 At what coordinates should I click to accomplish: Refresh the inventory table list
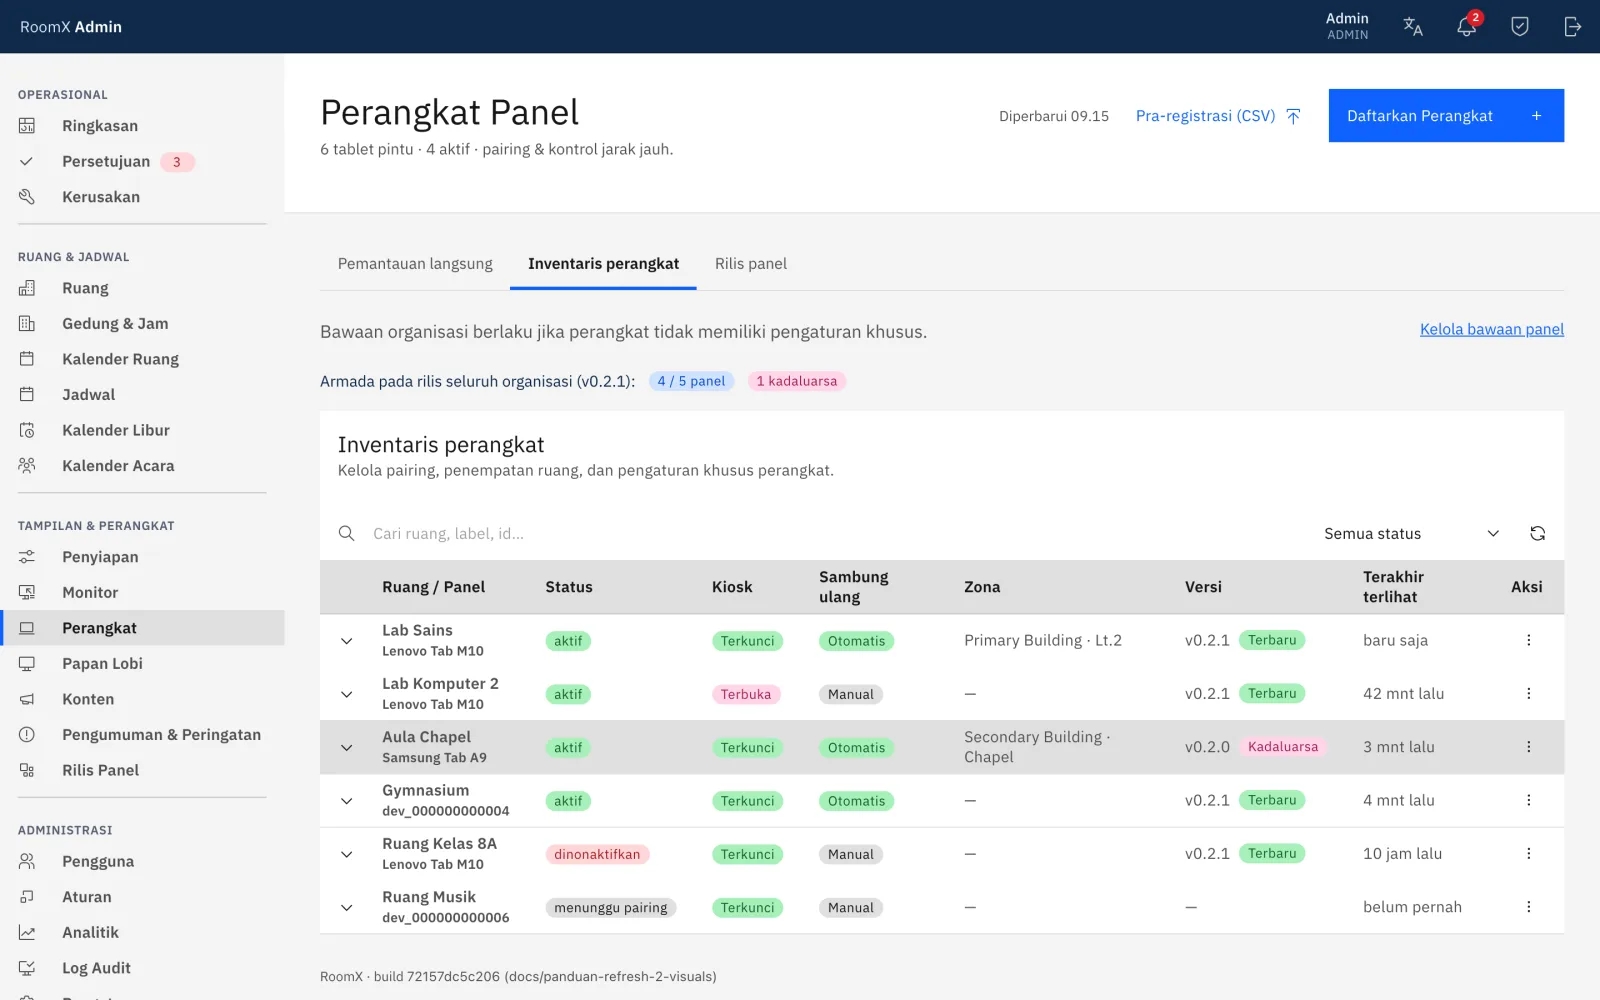(1538, 534)
